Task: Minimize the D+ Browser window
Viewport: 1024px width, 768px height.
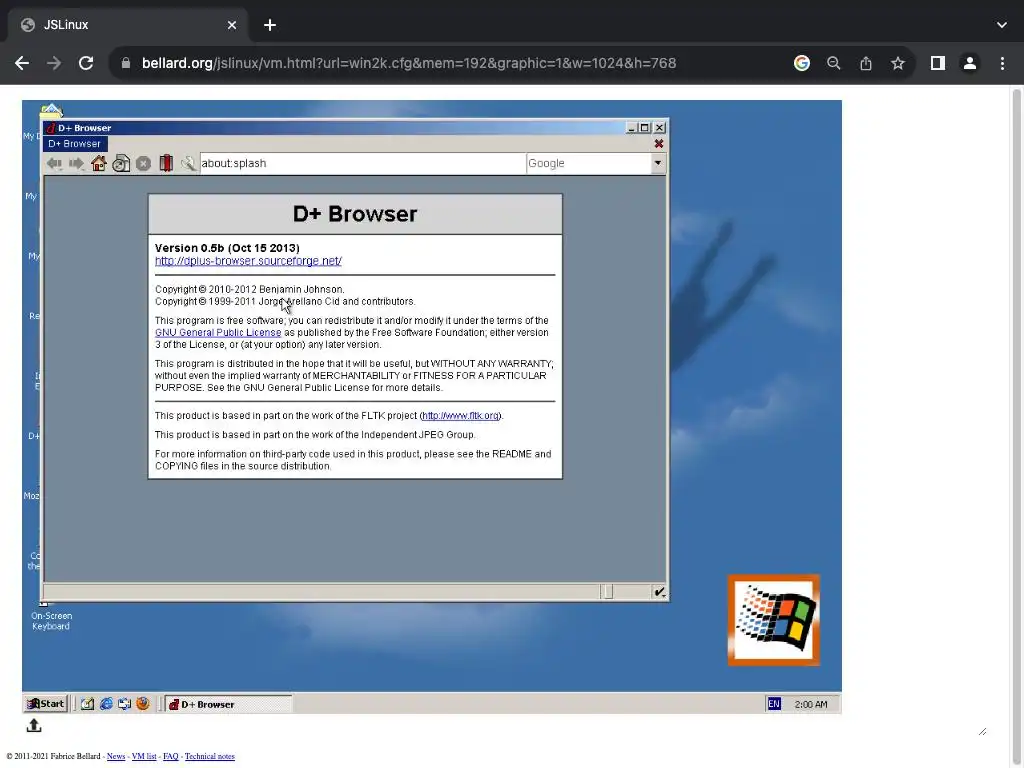Action: click(x=631, y=128)
